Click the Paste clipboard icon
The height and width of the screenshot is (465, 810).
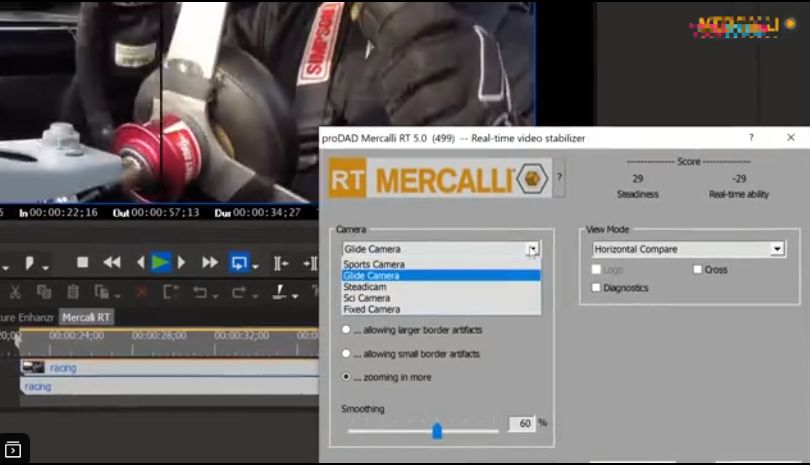click(73, 292)
